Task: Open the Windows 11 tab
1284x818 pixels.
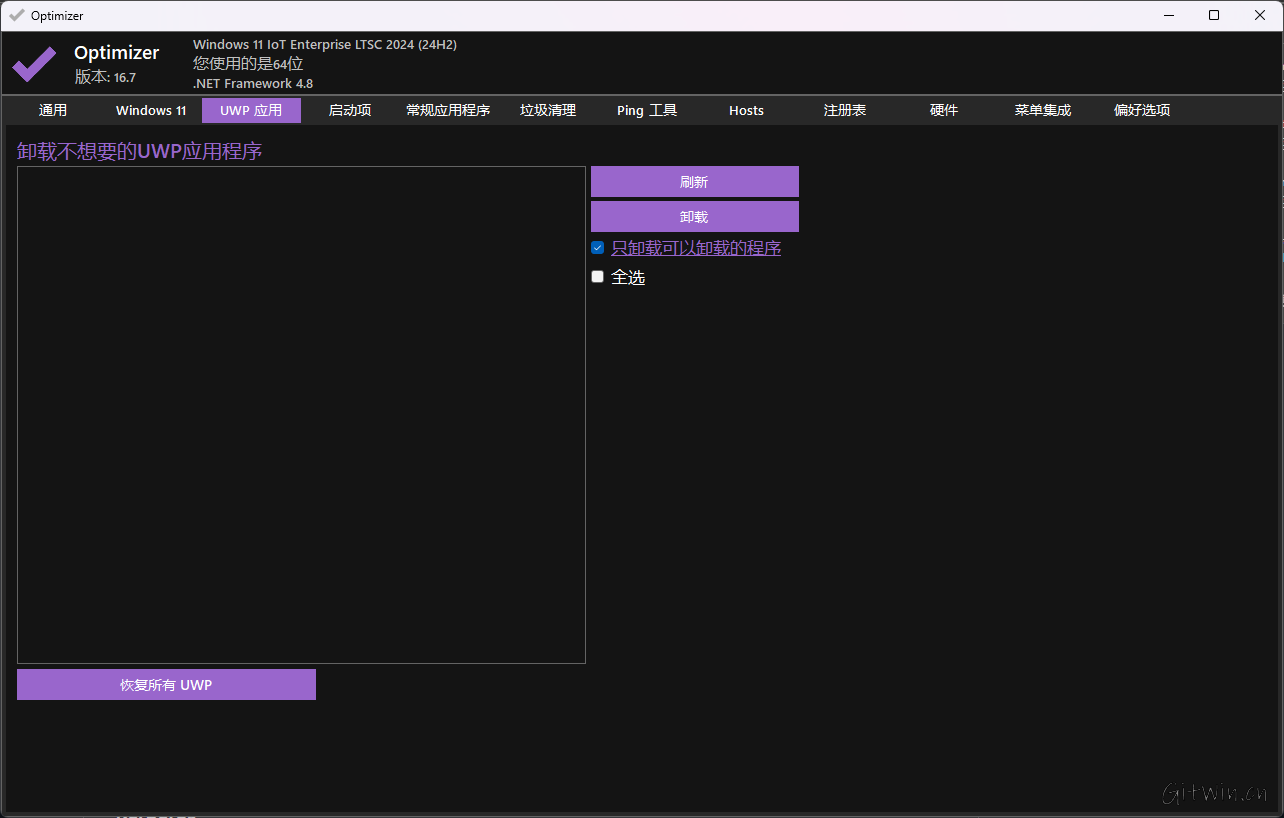Action: point(150,110)
